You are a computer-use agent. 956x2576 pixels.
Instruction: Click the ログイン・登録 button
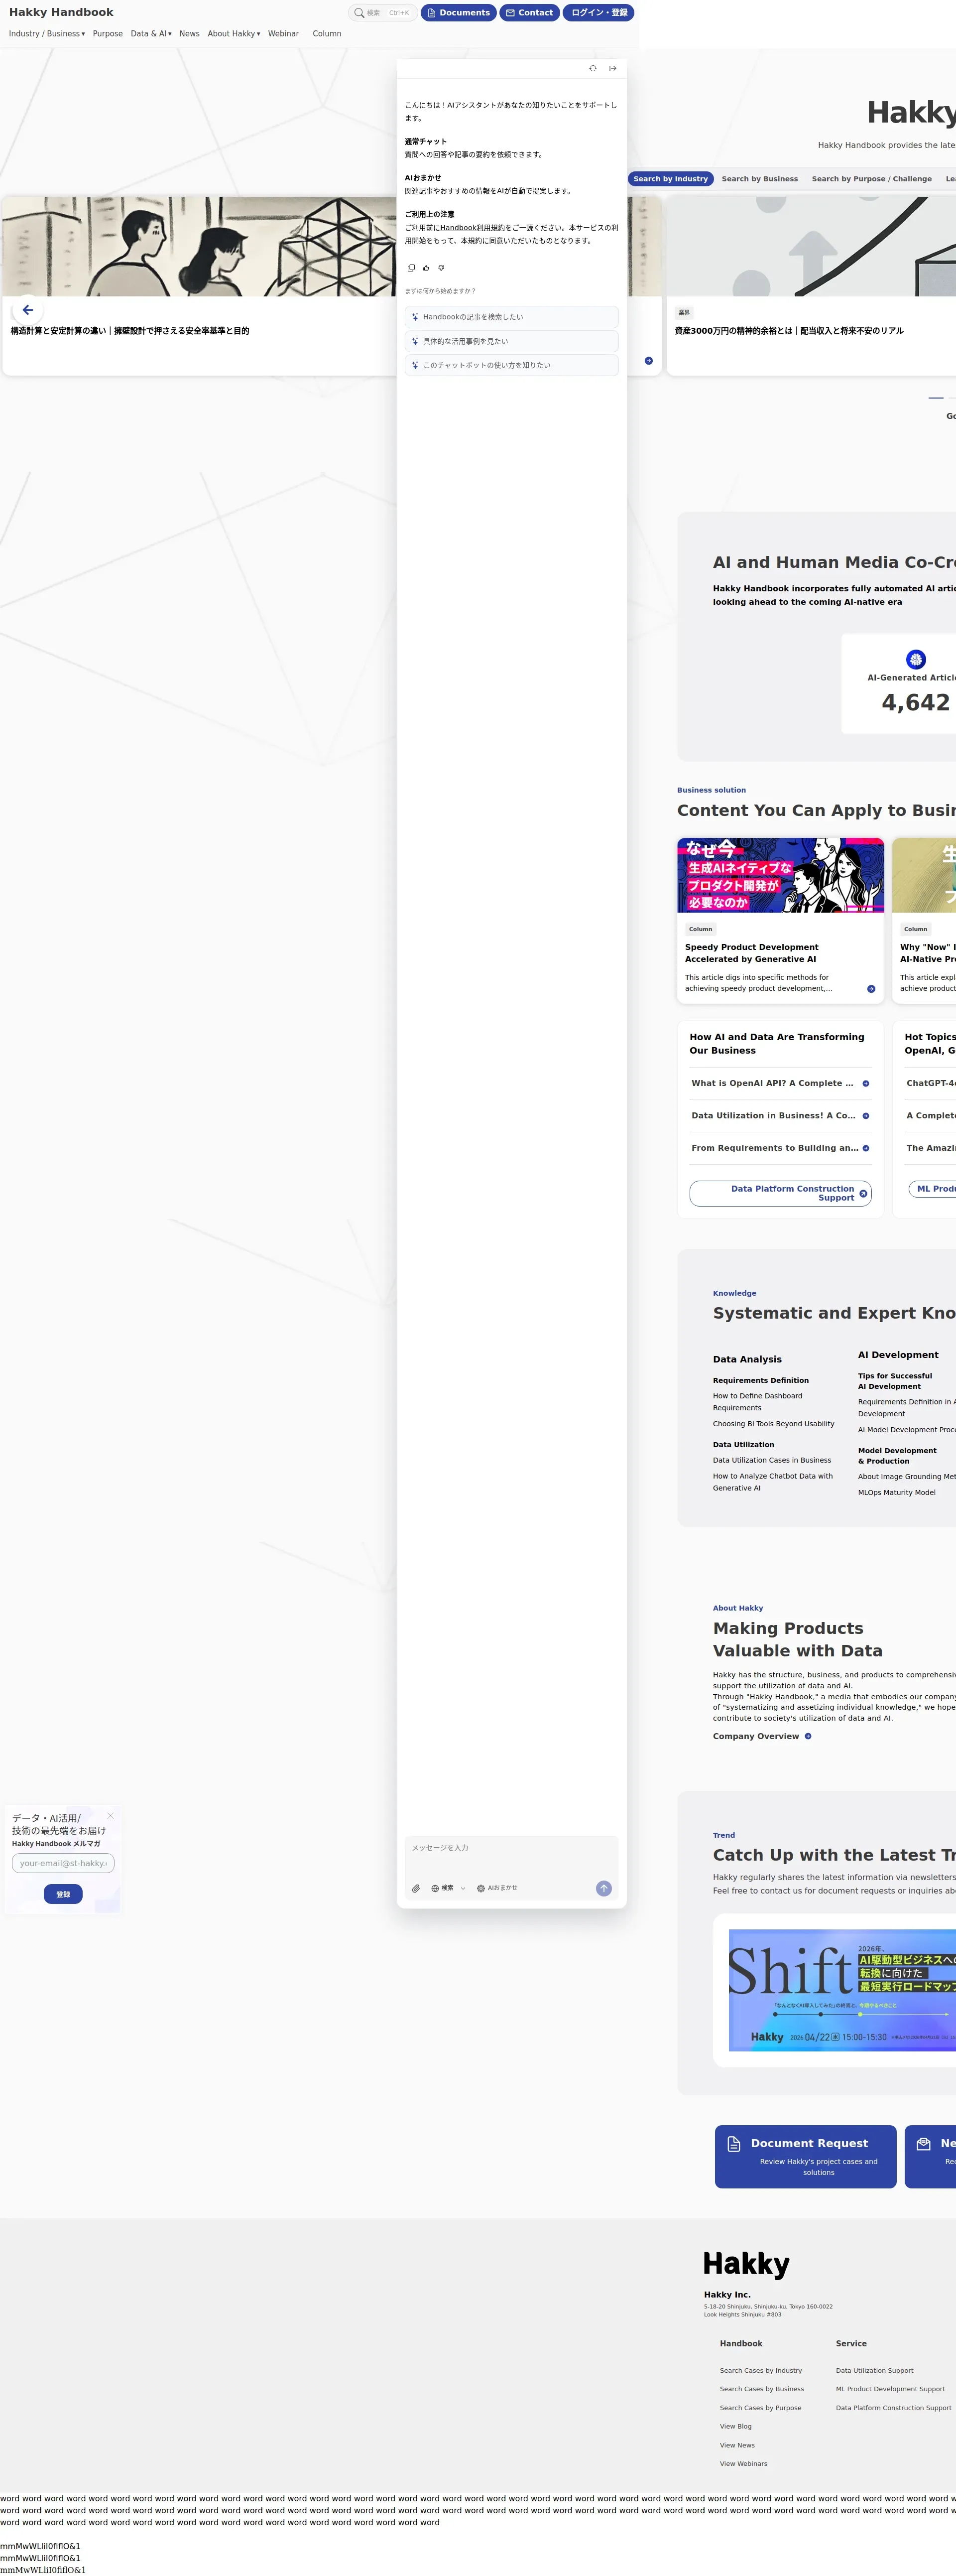[x=599, y=13]
